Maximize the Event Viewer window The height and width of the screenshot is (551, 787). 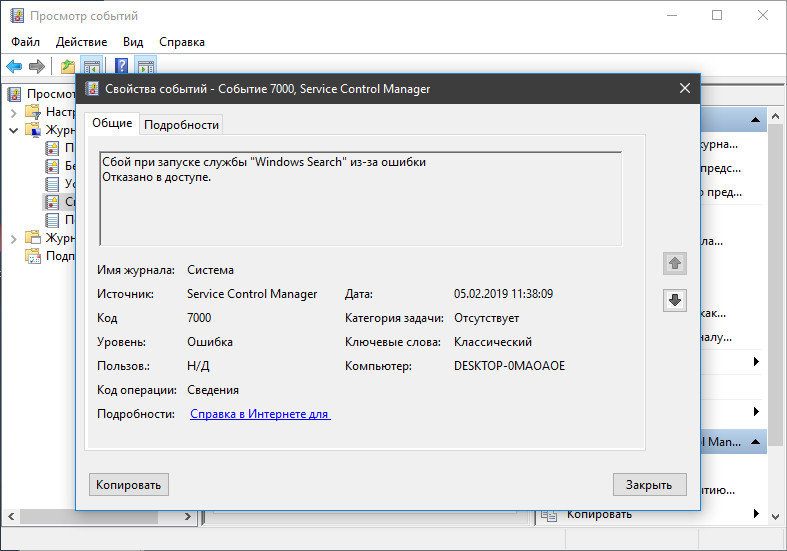pyautogui.click(x=717, y=16)
